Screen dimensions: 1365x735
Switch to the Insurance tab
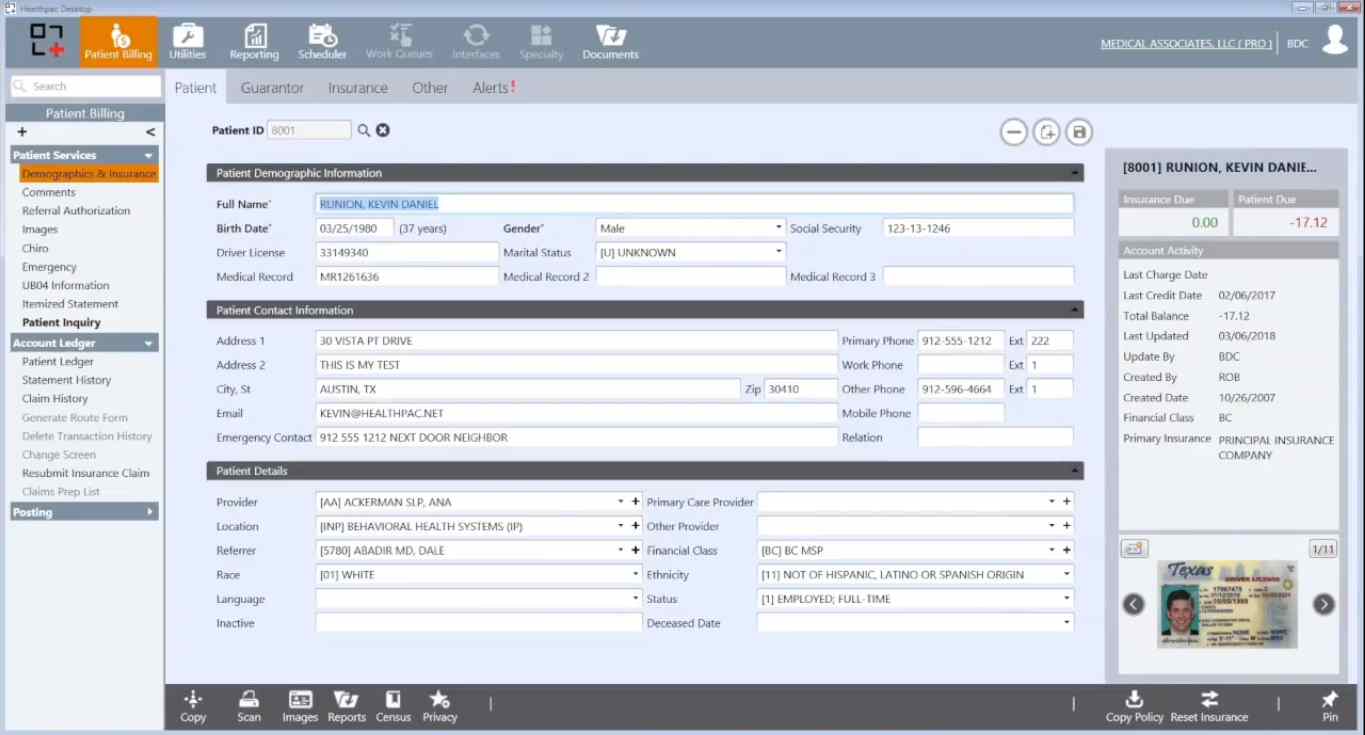point(357,88)
